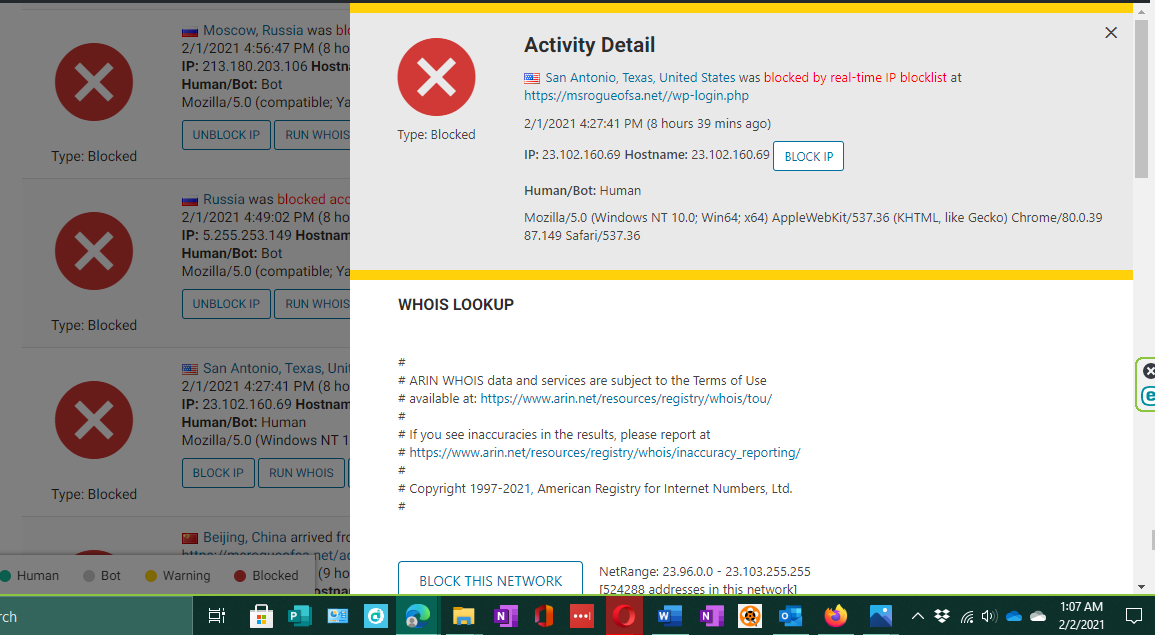Viewport: 1155px width, 635px height.
Task: Open Microsoft Edge from the taskbar
Action: (417, 616)
